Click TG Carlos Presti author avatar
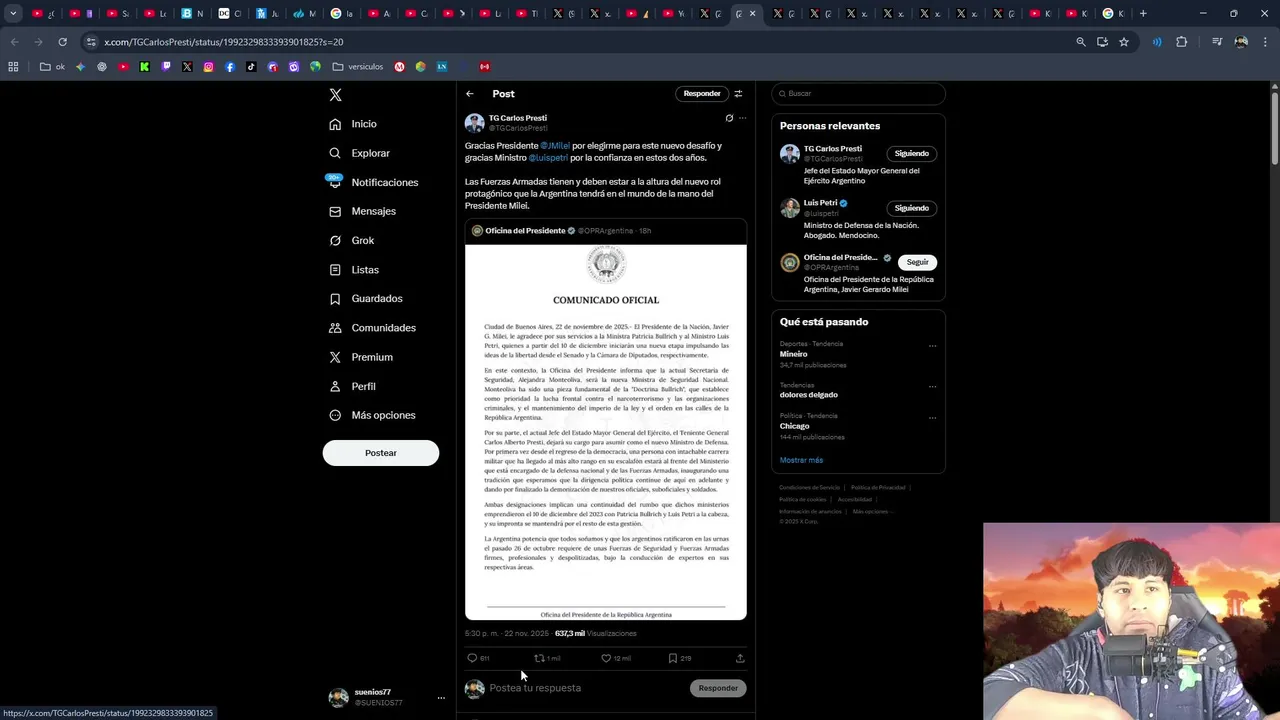 tap(475, 123)
